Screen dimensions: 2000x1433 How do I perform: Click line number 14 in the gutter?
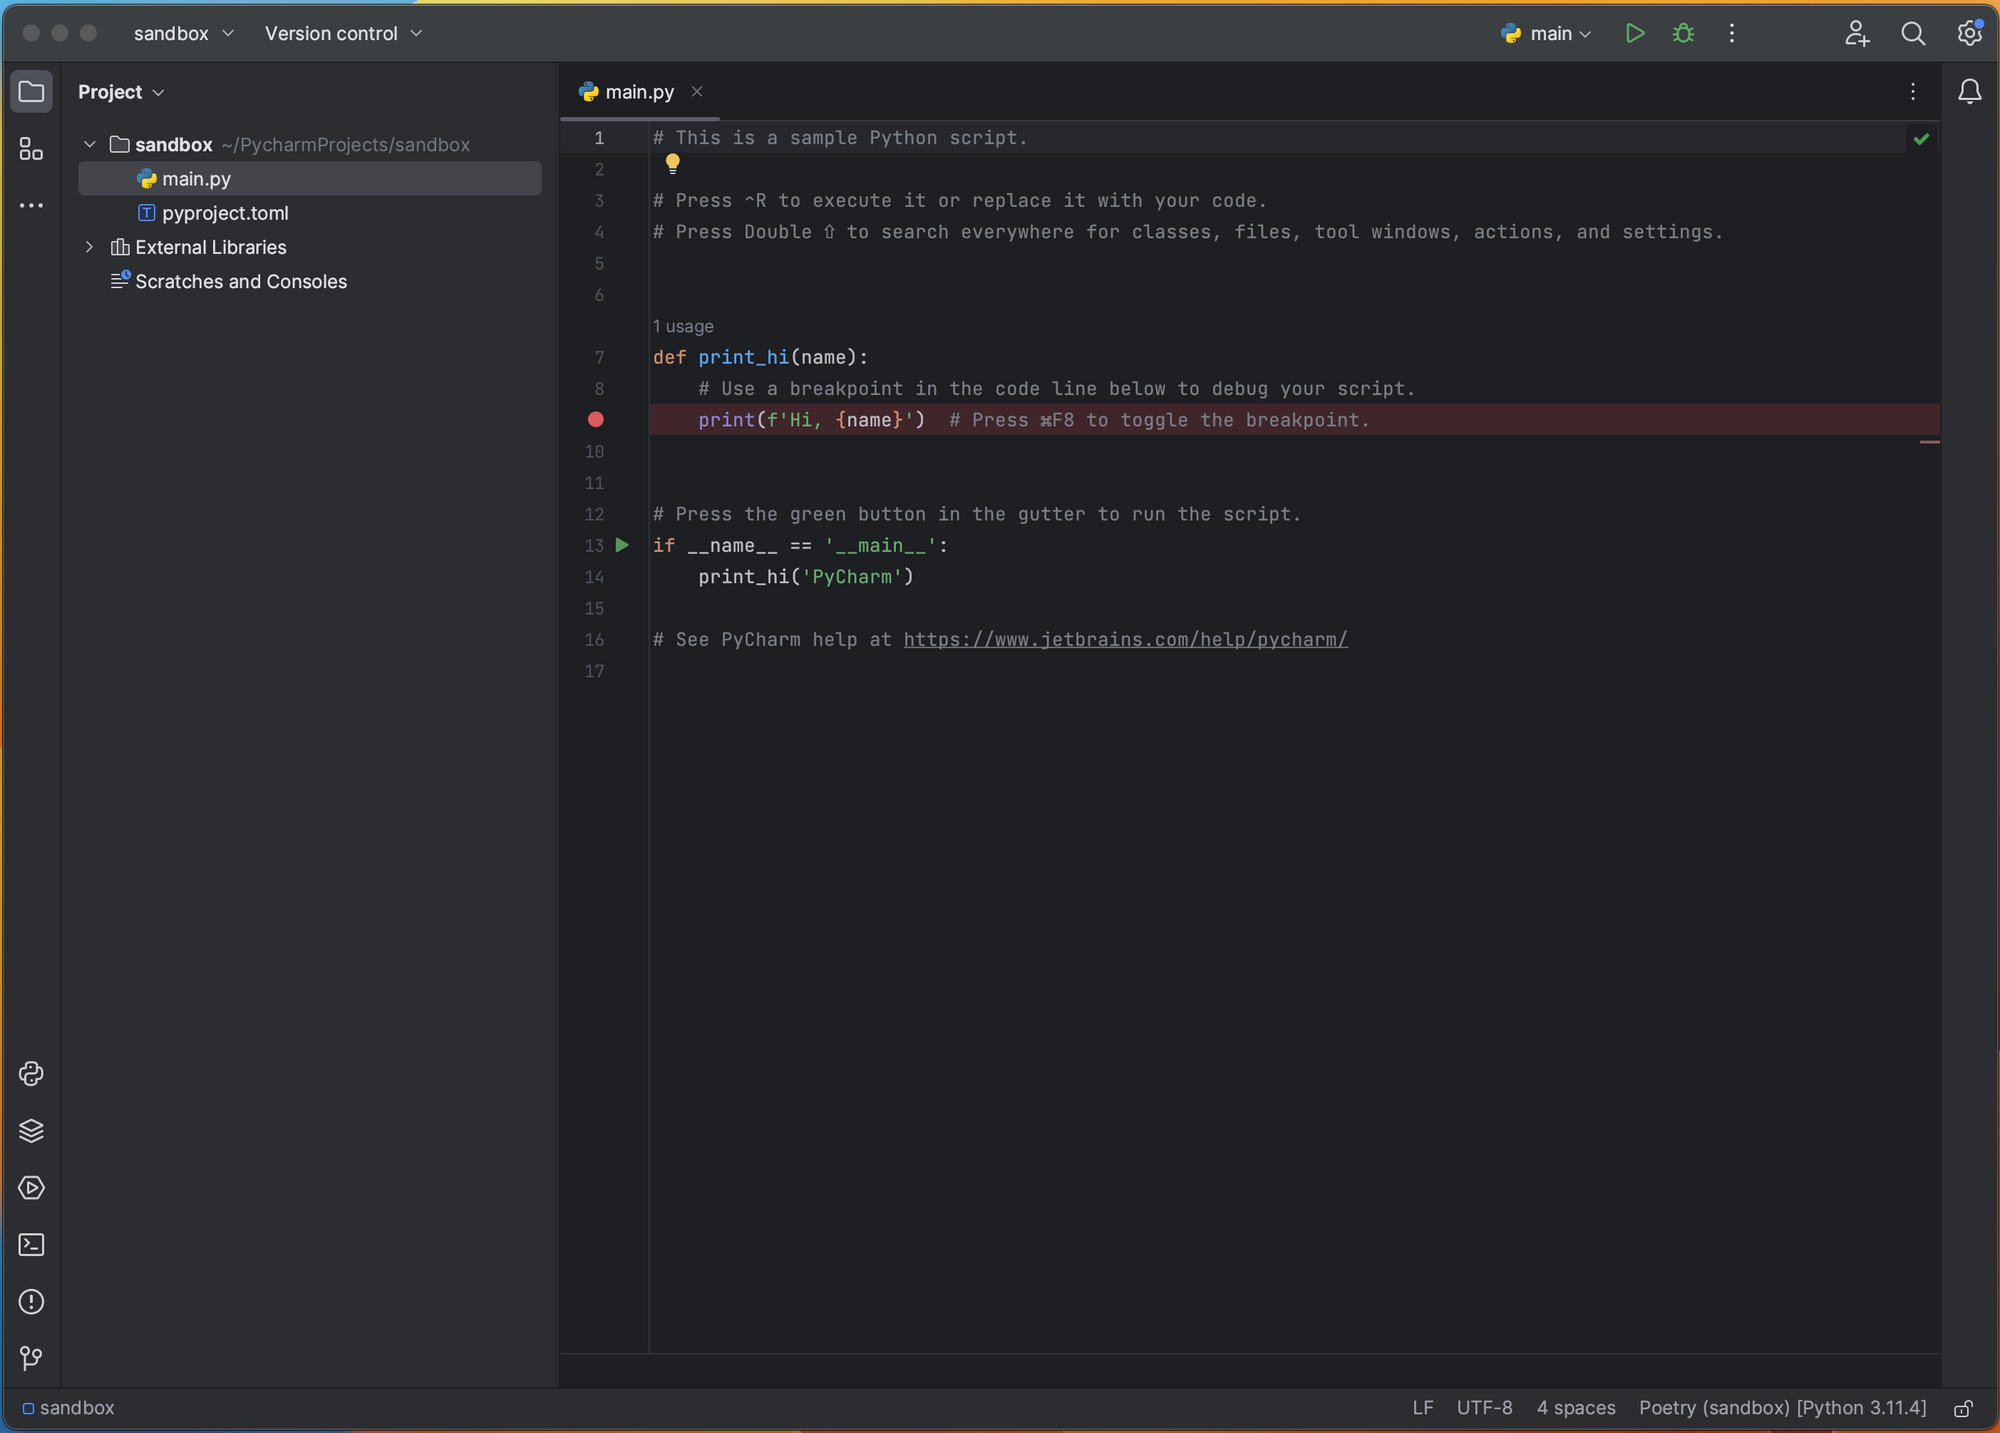(x=594, y=577)
